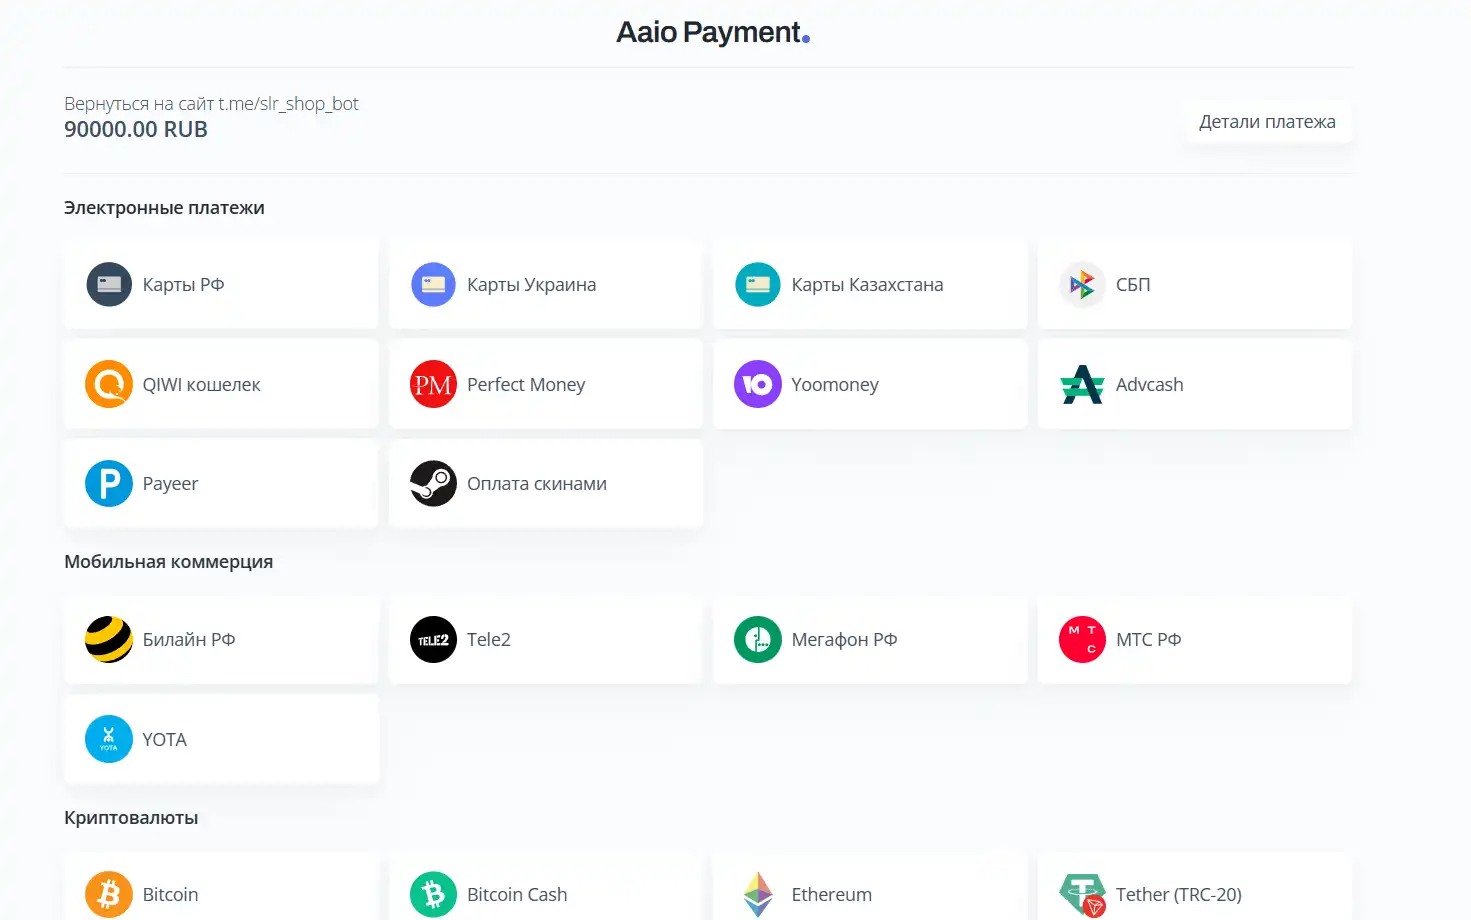This screenshot has height=920, width=1471.
Task: Choose Оплата скинами label
Action: 537,484
